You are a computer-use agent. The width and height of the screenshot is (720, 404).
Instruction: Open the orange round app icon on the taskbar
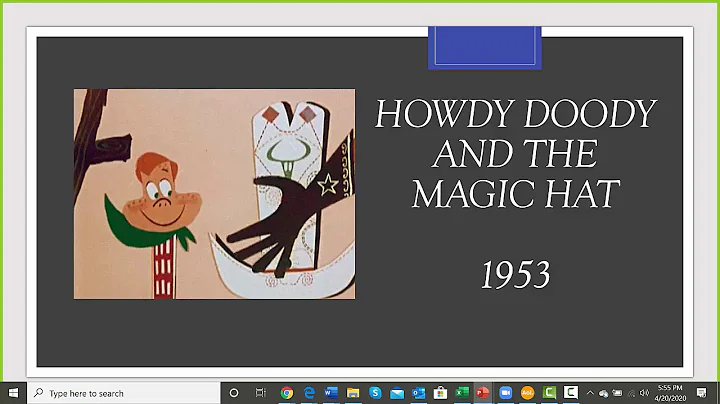point(528,393)
